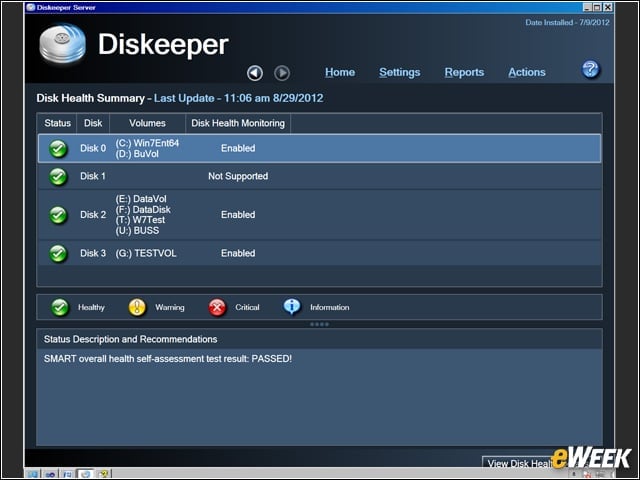Click 'Enabled' in Disk 0 row

click(x=238, y=148)
